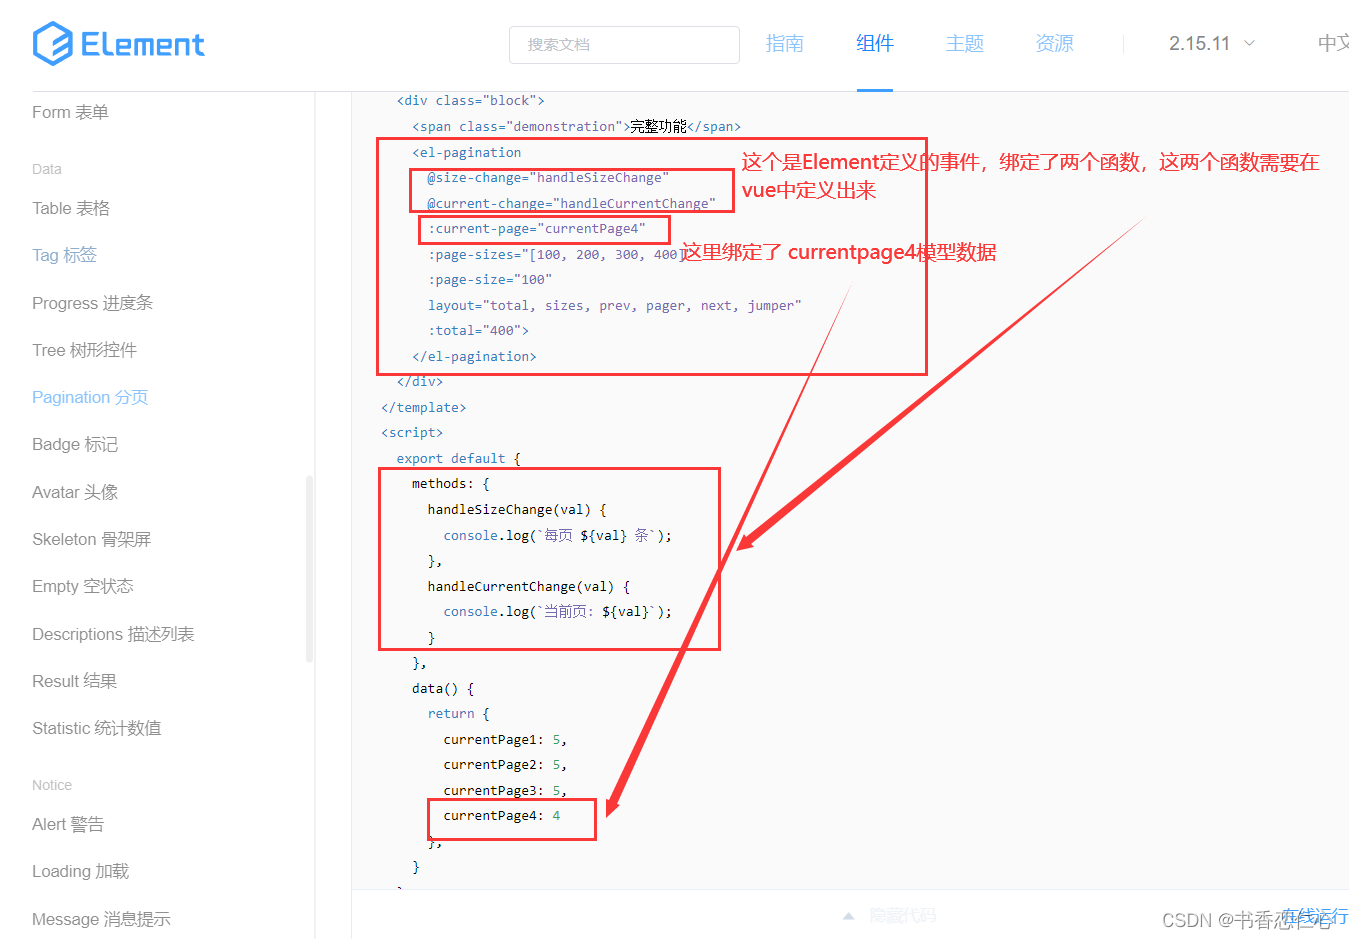The width and height of the screenshot is (1349, 939).
Task: Click the @current-change="handleCurrentChange" line
Action: [x=571, y=203]
